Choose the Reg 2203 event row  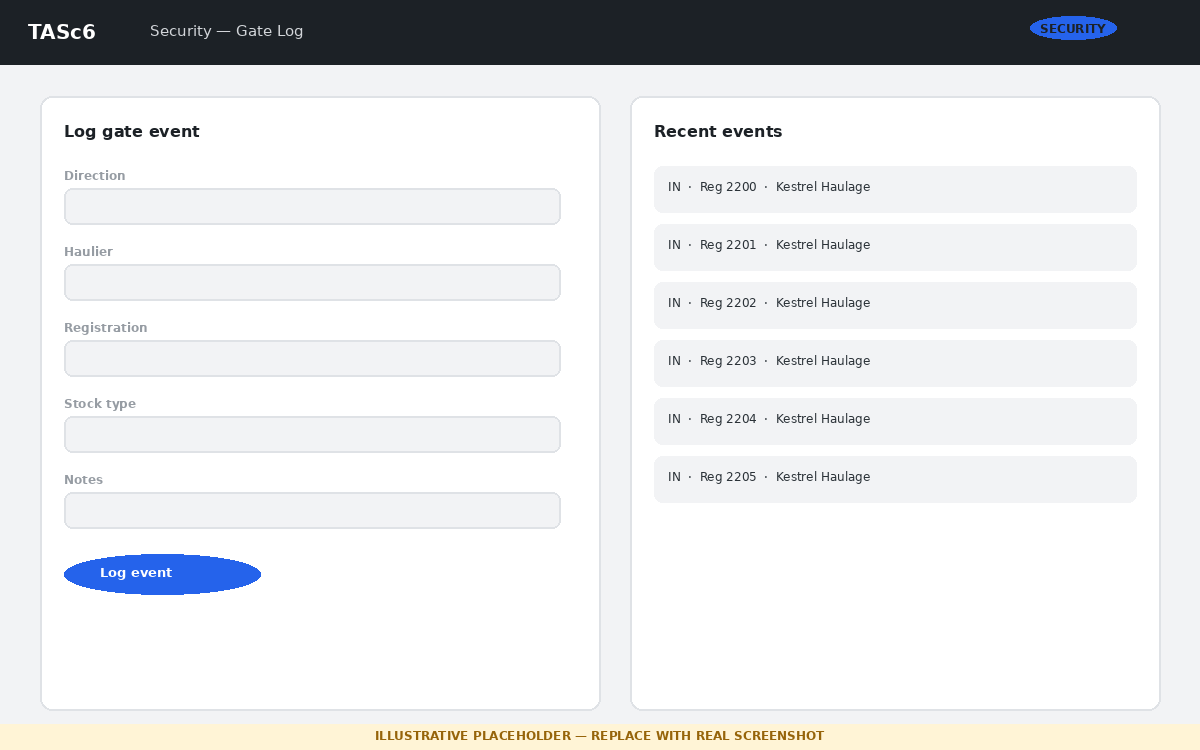(x=895, y=363)
